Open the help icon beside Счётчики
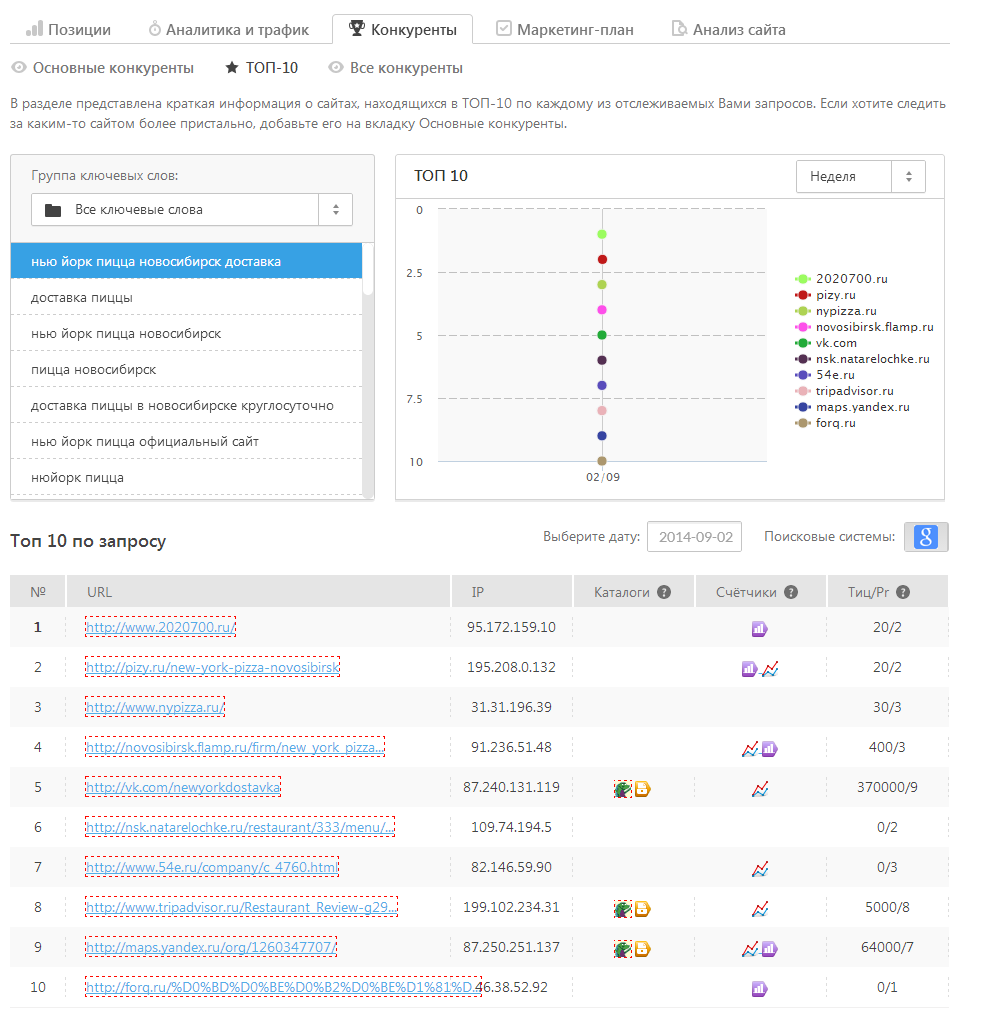The height and width of the screenshot is (1024, 993). pos(791,592)
